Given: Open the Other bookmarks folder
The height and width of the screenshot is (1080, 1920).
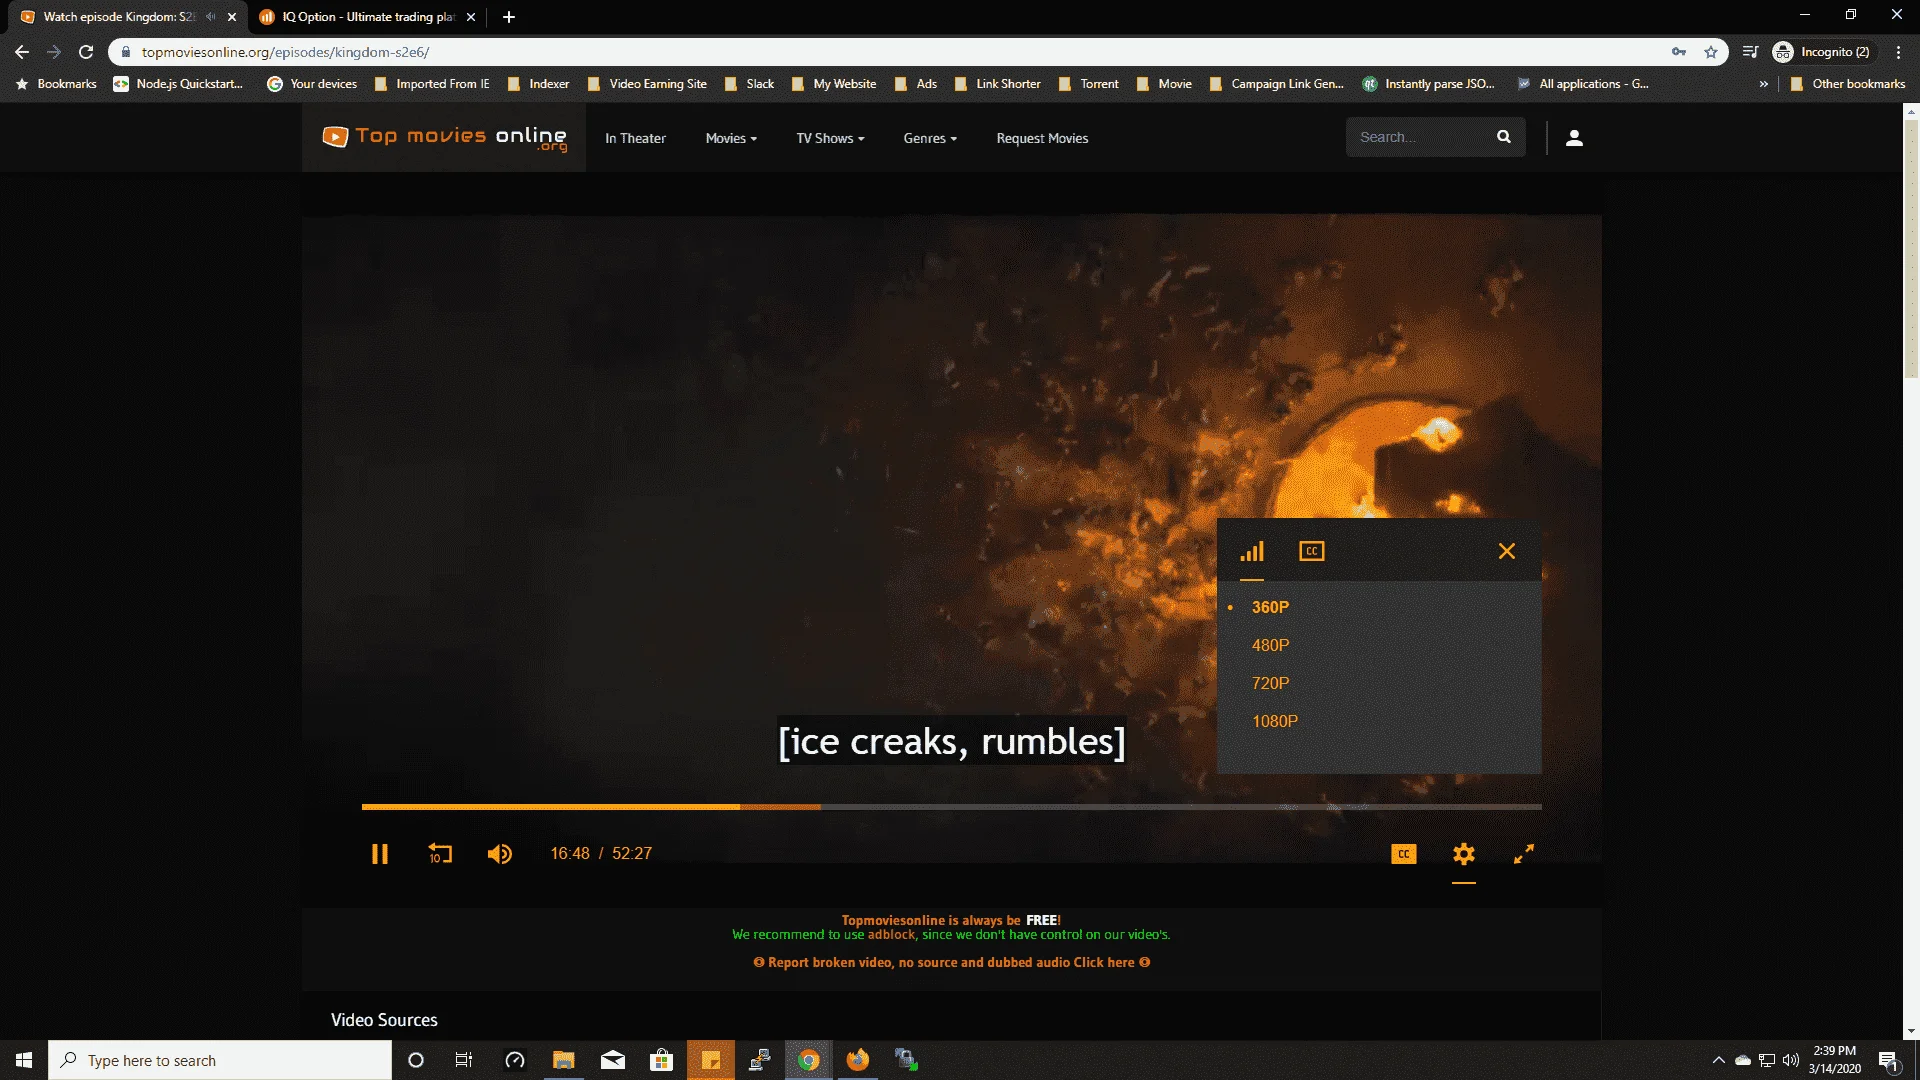Looking at the screenshot, I should tap(1848, 84).
